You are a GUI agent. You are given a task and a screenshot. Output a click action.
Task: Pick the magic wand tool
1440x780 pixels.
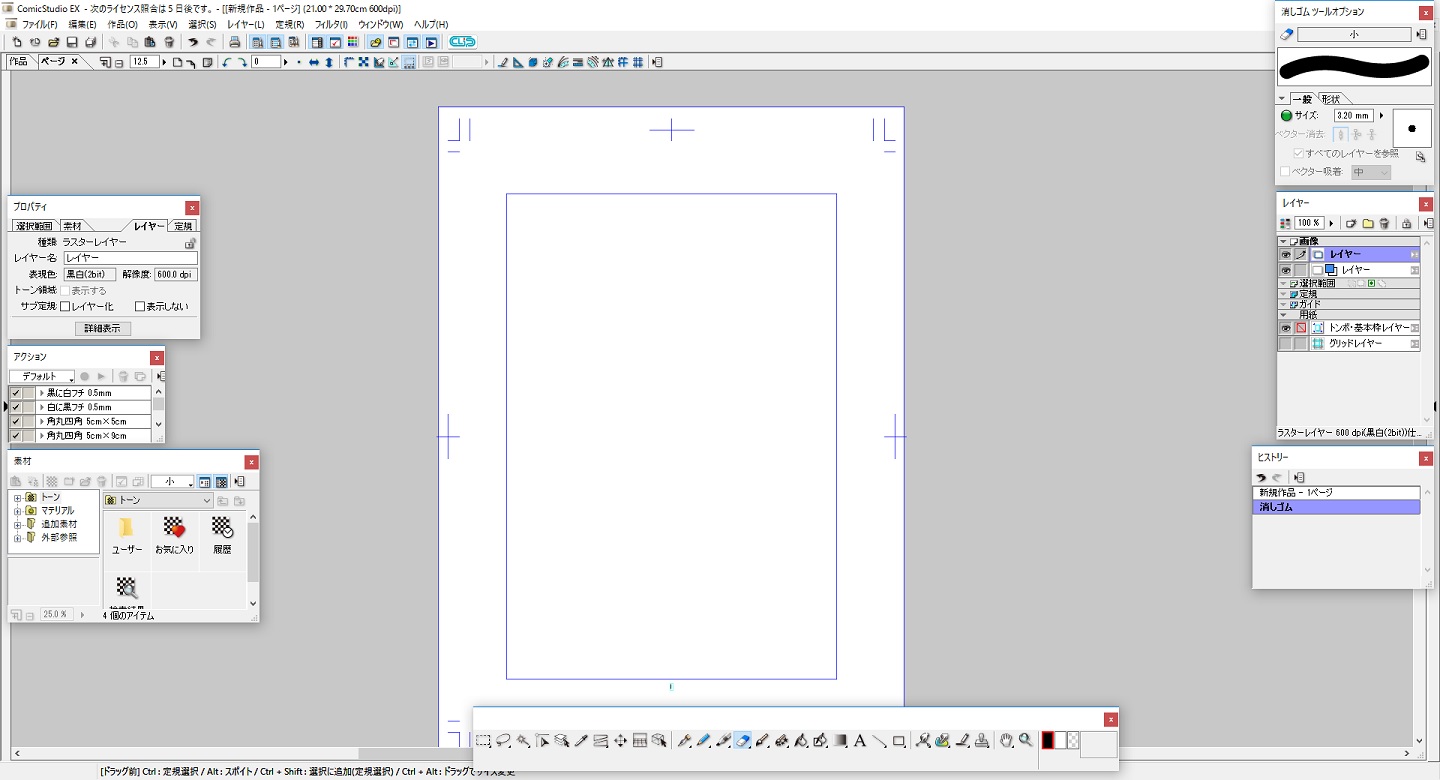(x=522, y=741)
